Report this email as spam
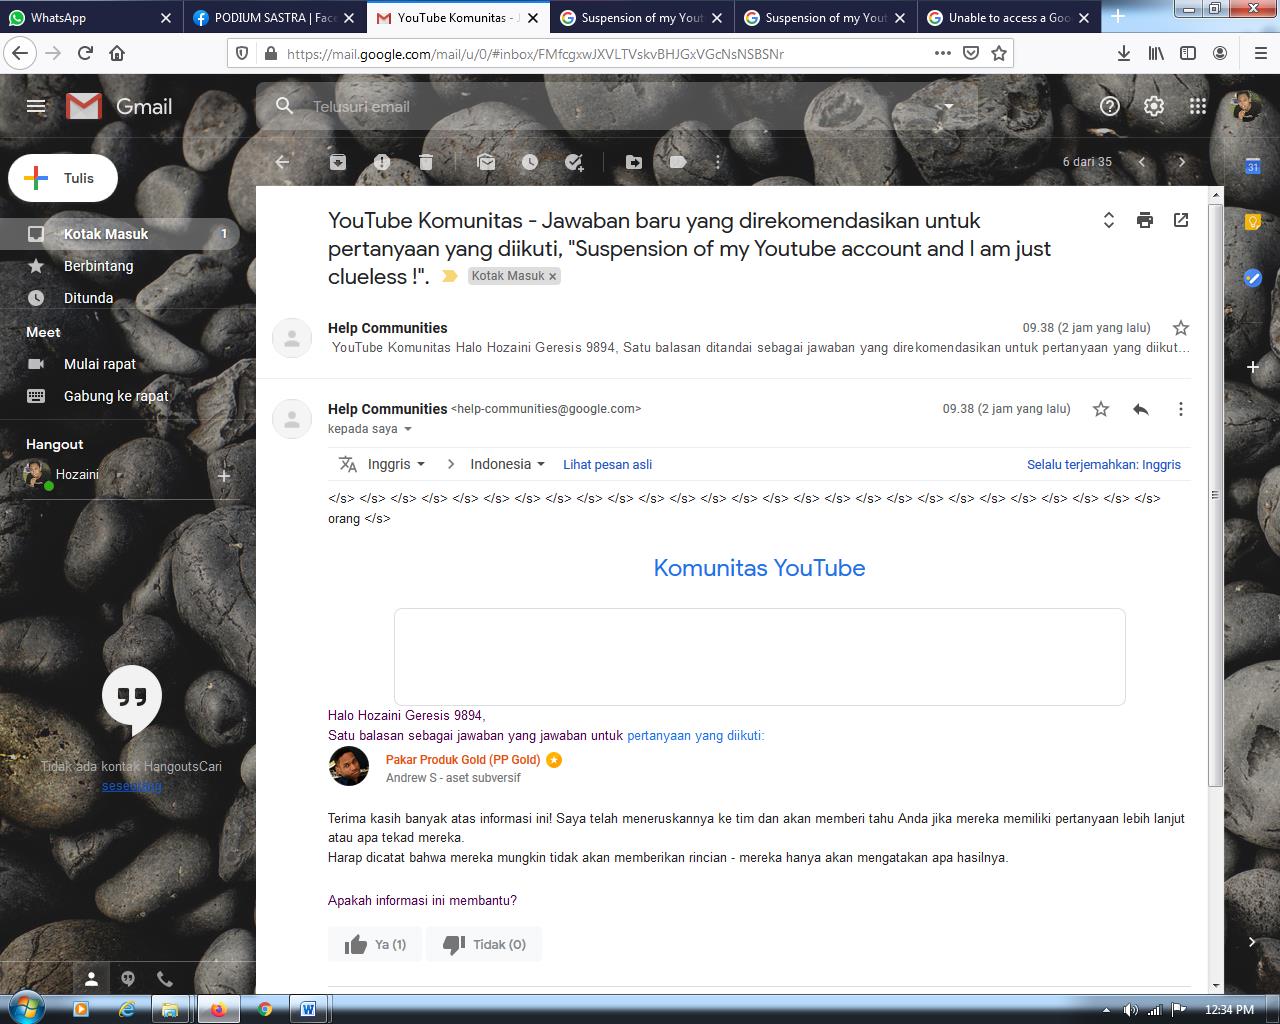This screenshot has height=1024, width=1280. (382, 162)
